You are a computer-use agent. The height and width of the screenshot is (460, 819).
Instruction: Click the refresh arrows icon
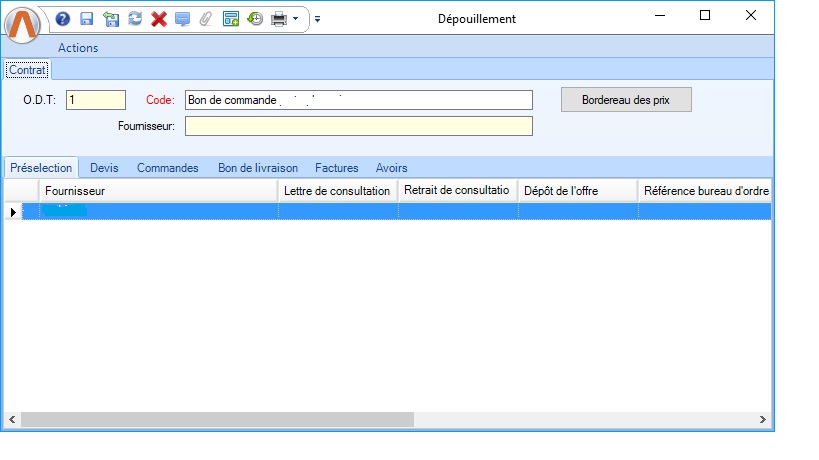(134, 18)
